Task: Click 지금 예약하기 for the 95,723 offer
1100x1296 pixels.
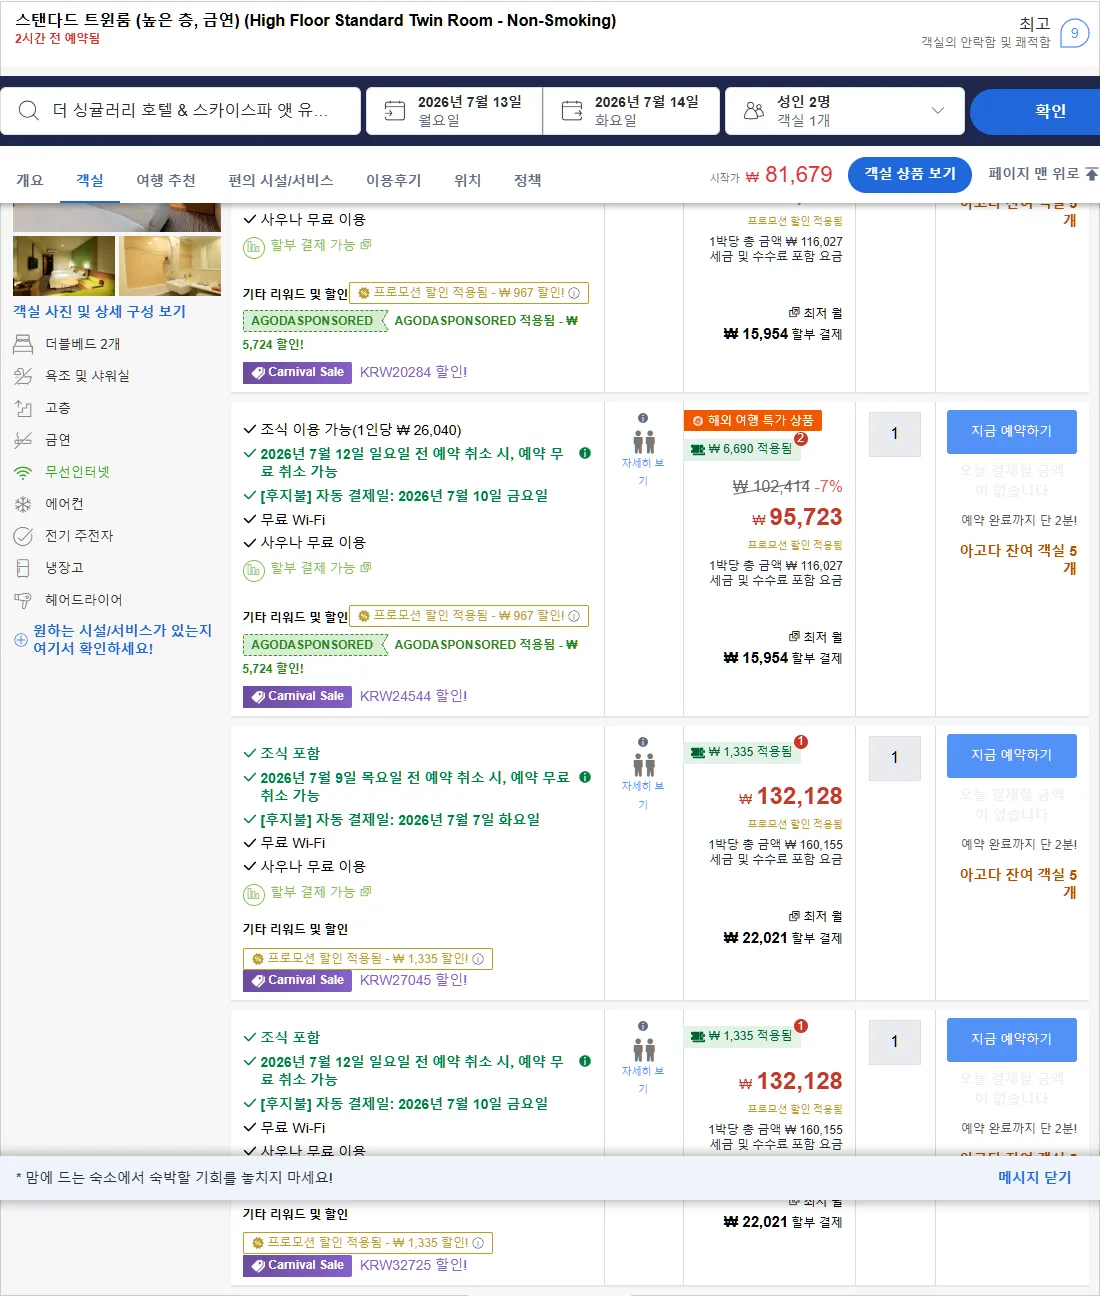Action: [x=1012, y=432]
